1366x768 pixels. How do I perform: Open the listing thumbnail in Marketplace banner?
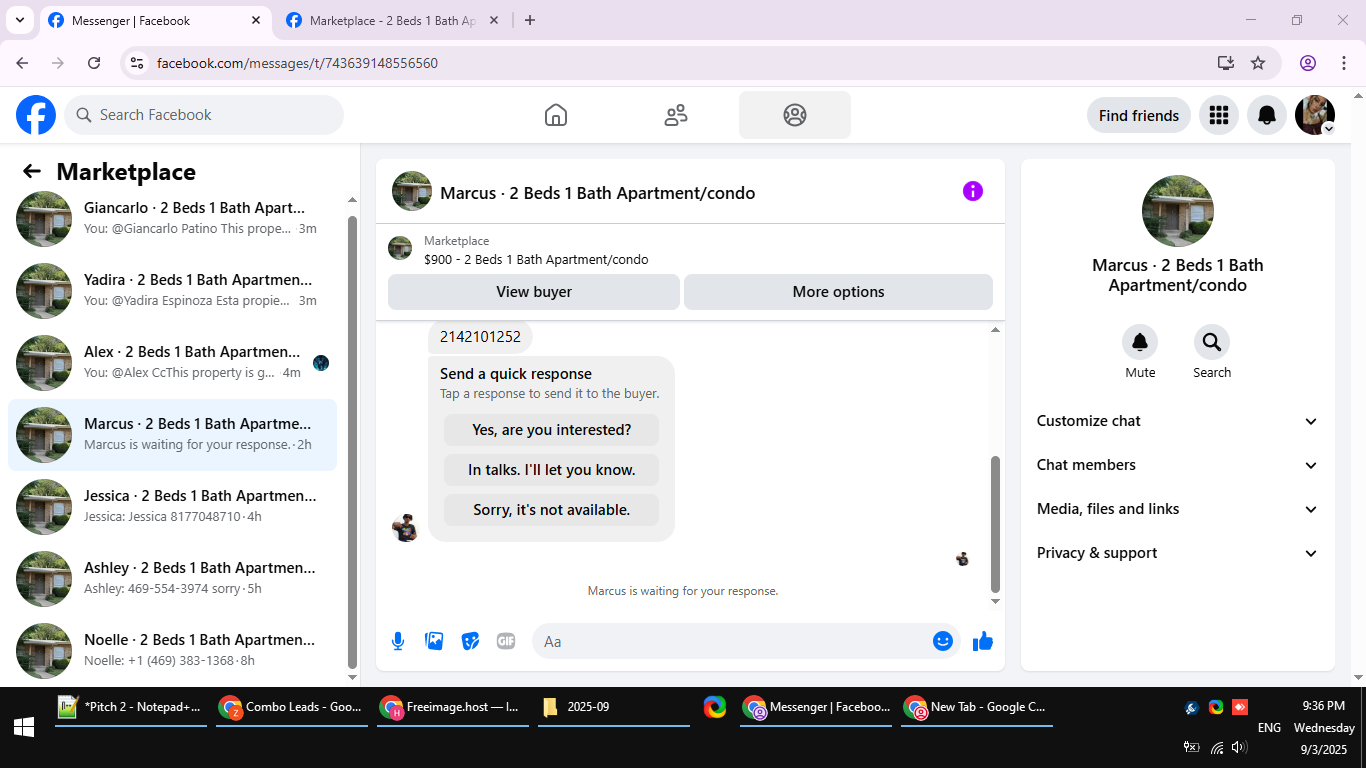[x=400, y=249]
